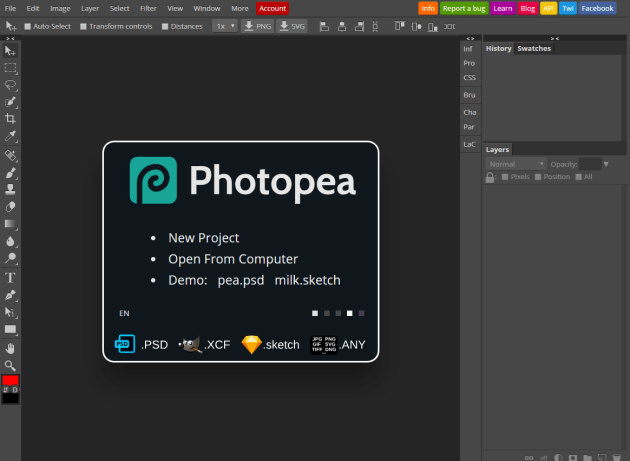Enable the Auto-Select checkbox
Viewport: 630px width, 461px height.
(x=28, y=26)
